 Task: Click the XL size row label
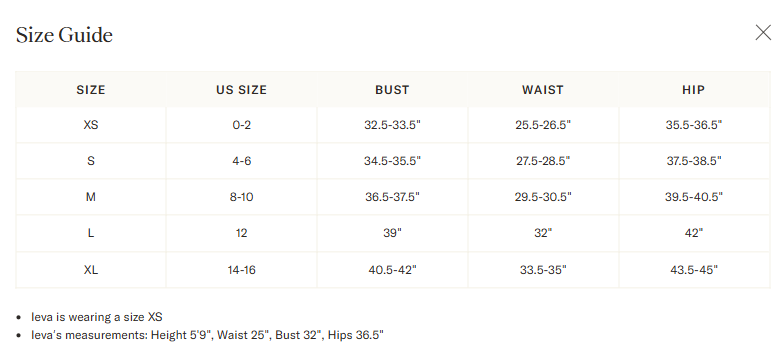[91, 270]
